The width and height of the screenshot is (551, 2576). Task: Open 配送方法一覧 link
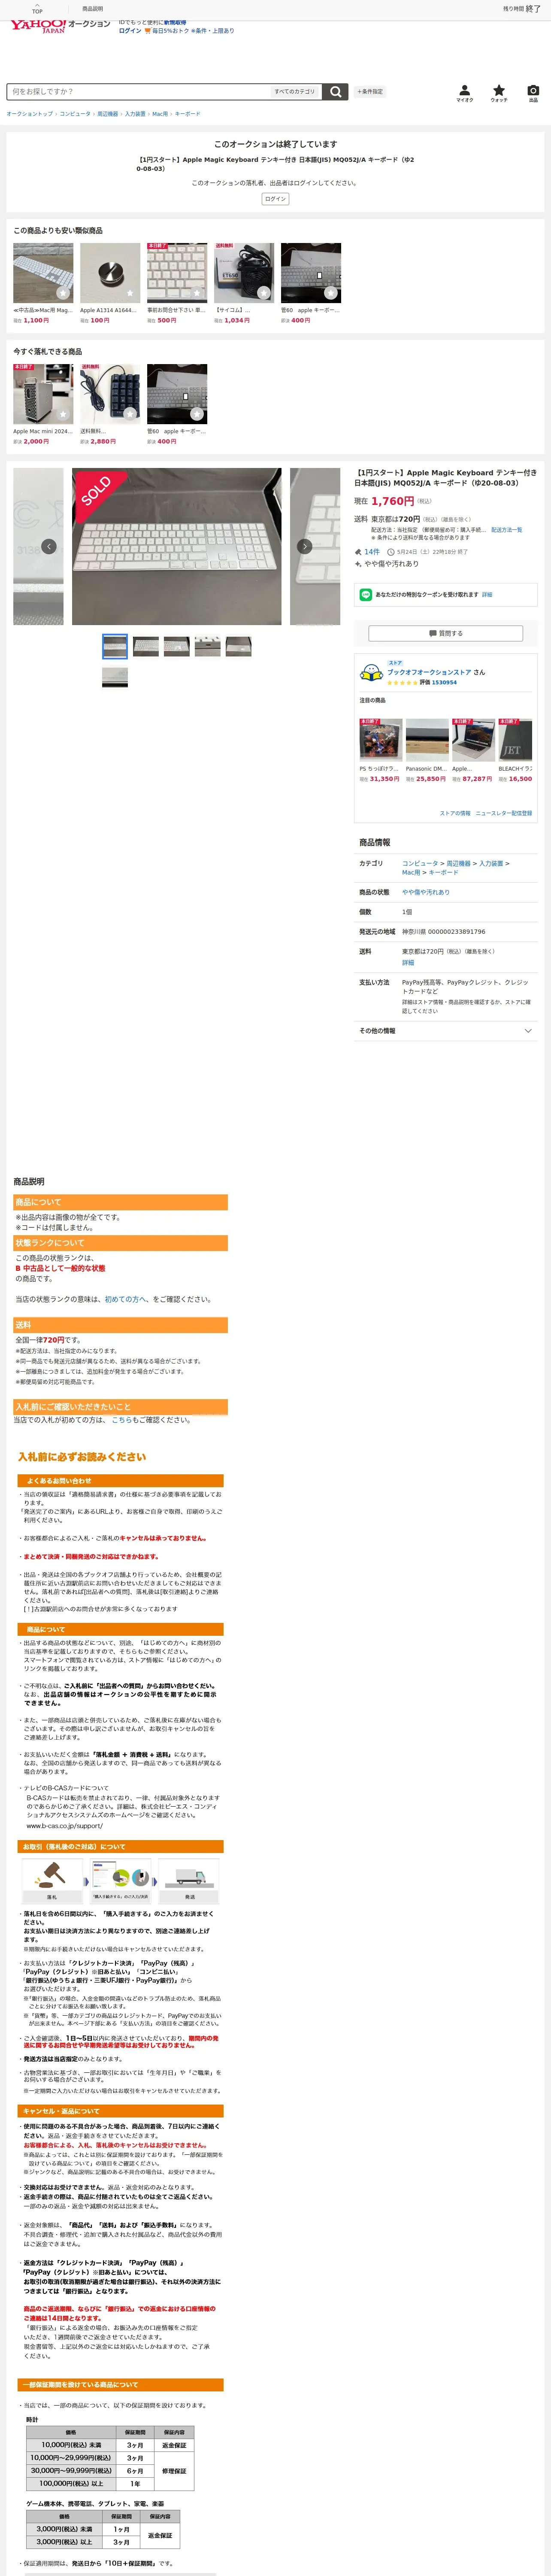coord(506,530)
